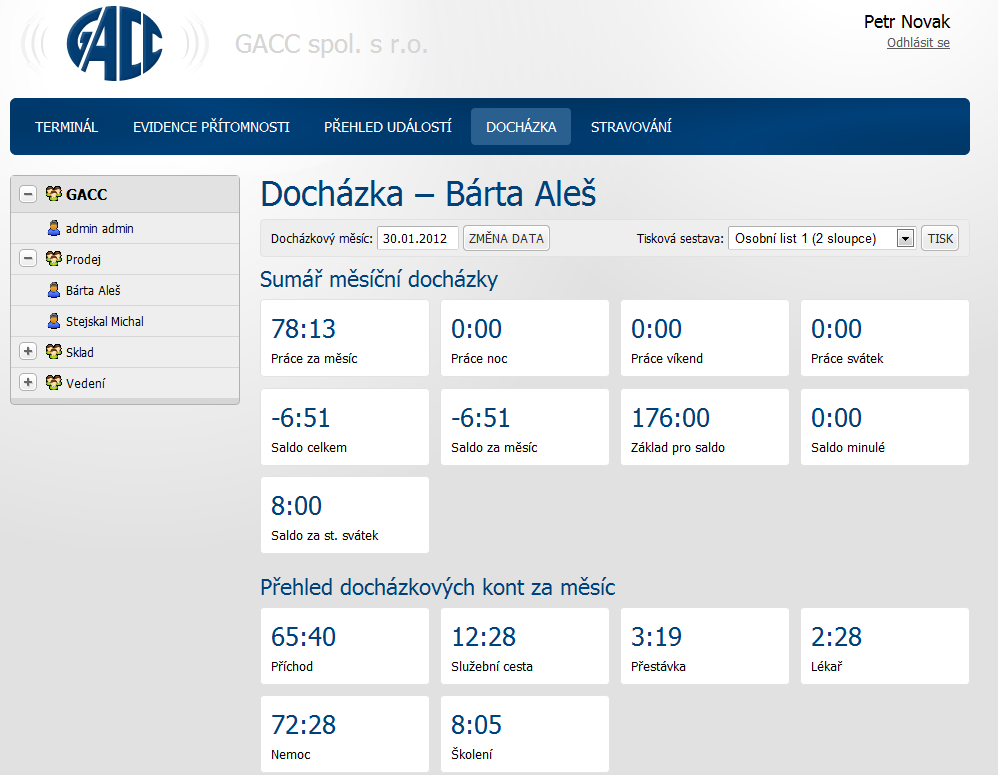Select the Vedení tree node label
The height and width of the screenshot is (775, 998).
(x=85, y=384)
